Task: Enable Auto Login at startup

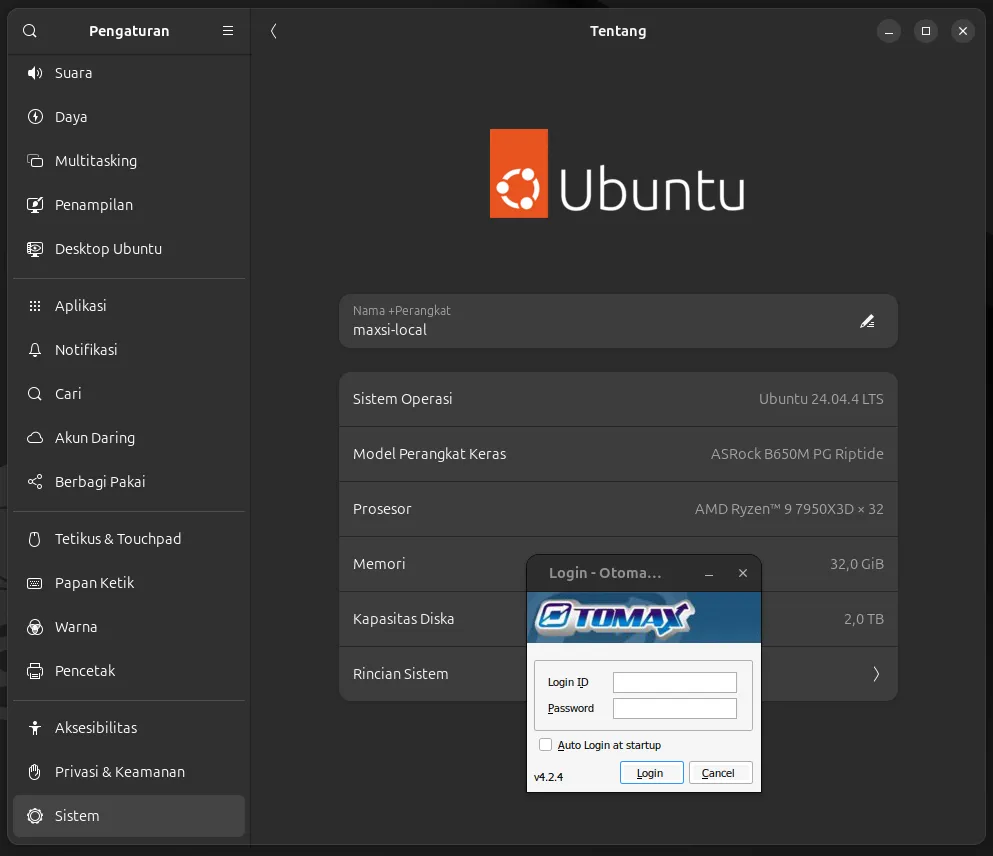Action: [x=546, y=745]
